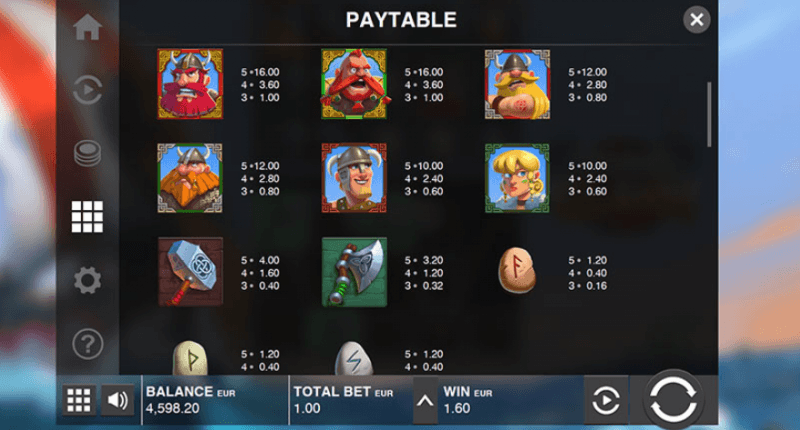The width and height of the screenshot is (800, 430).
Task: Mute the game sound
Action: click(117, 400)
